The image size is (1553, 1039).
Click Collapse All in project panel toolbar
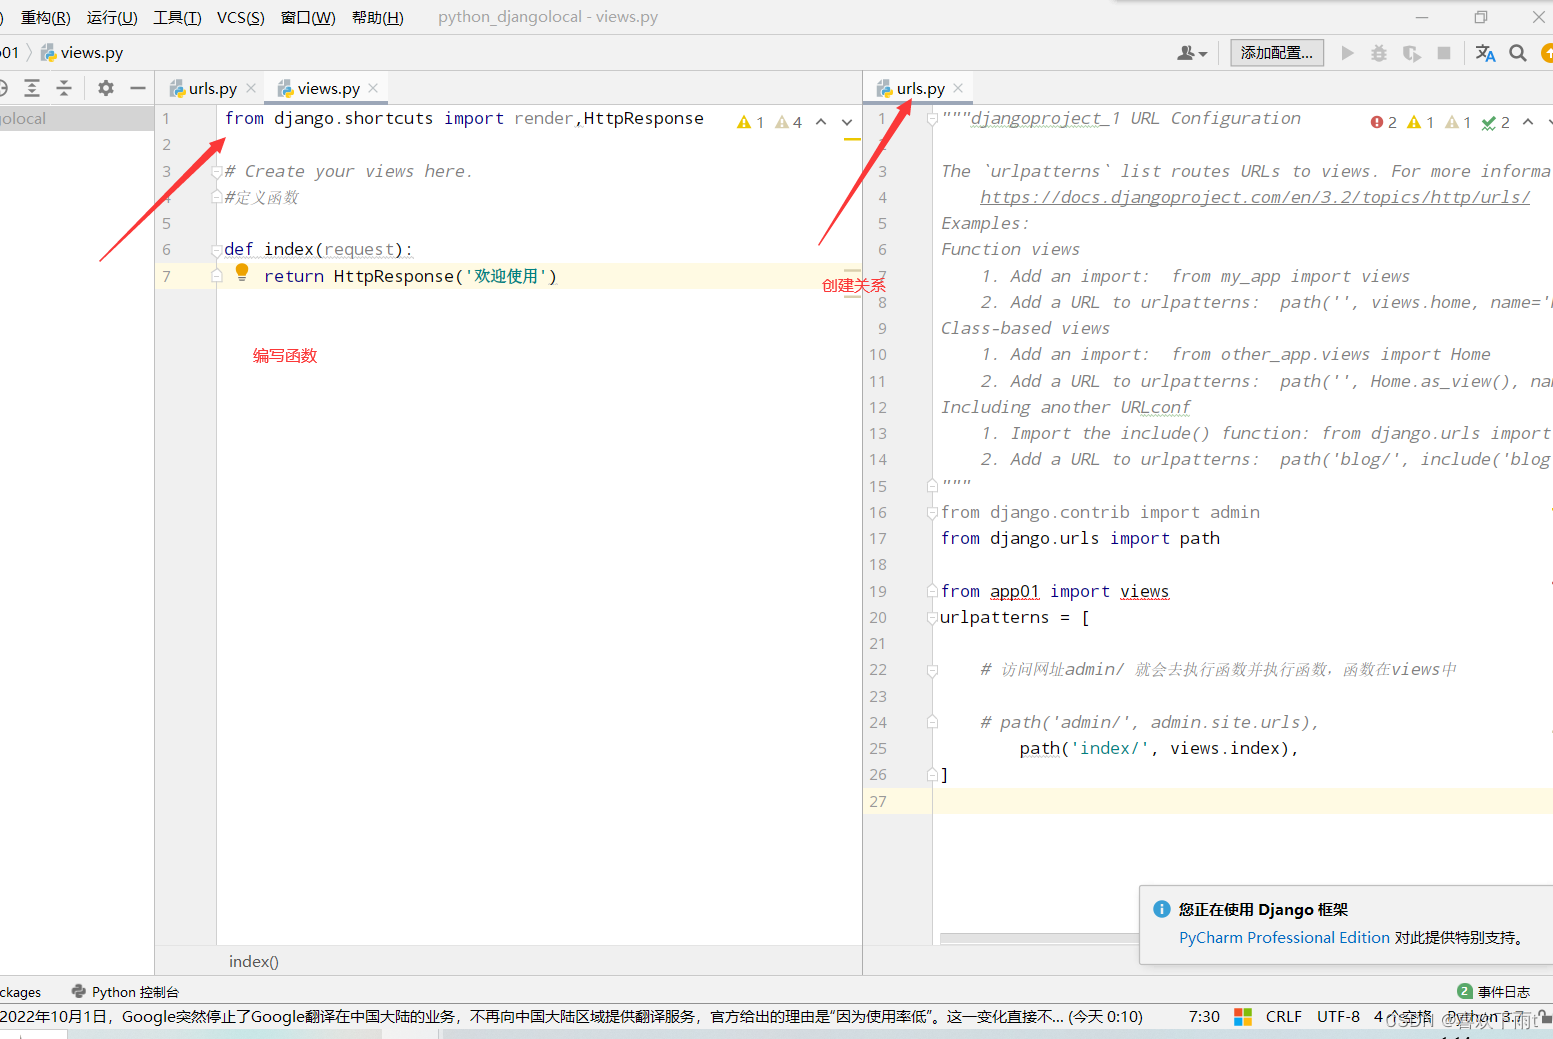[64, 88]
